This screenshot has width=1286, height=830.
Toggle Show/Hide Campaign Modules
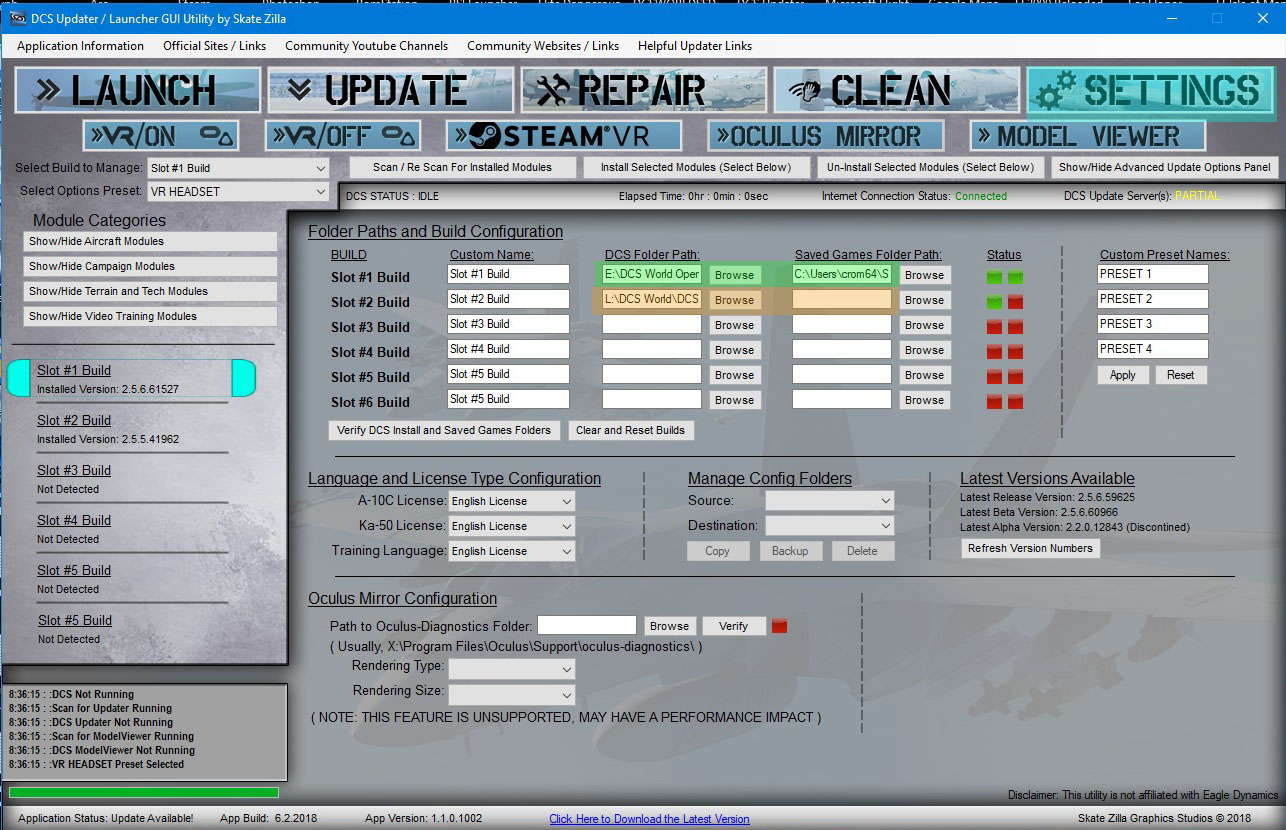[x=150, y=266]
